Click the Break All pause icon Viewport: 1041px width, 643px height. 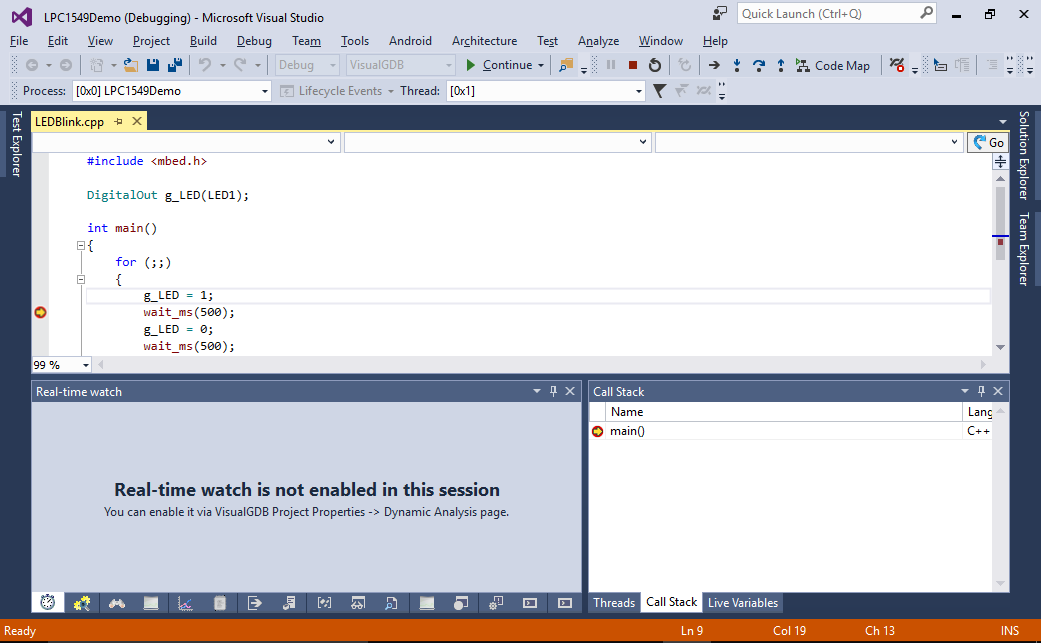click(611, 65)
